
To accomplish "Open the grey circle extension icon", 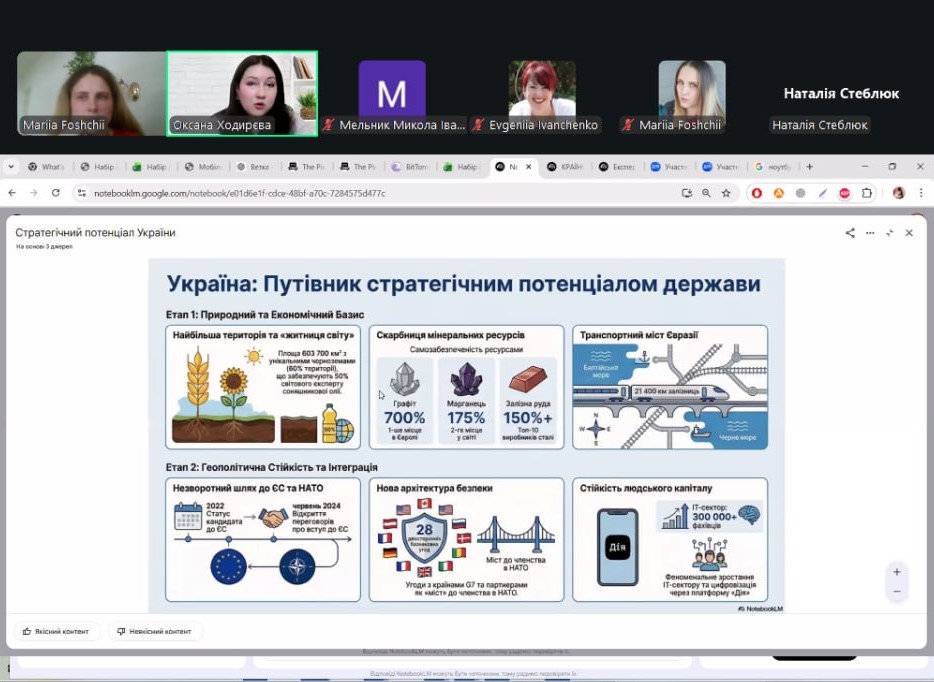I will 801,193.
